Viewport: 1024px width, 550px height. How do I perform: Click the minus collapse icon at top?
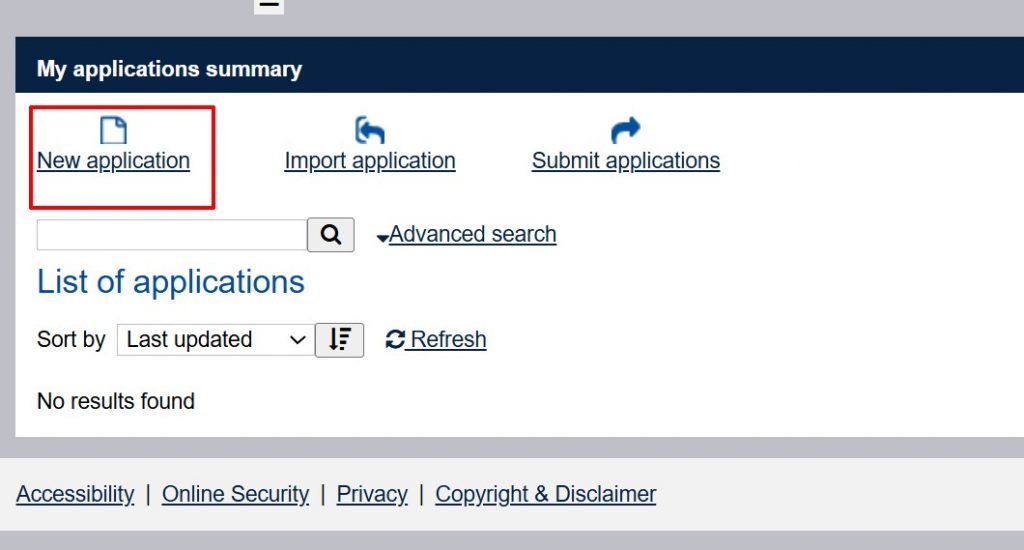269,6
